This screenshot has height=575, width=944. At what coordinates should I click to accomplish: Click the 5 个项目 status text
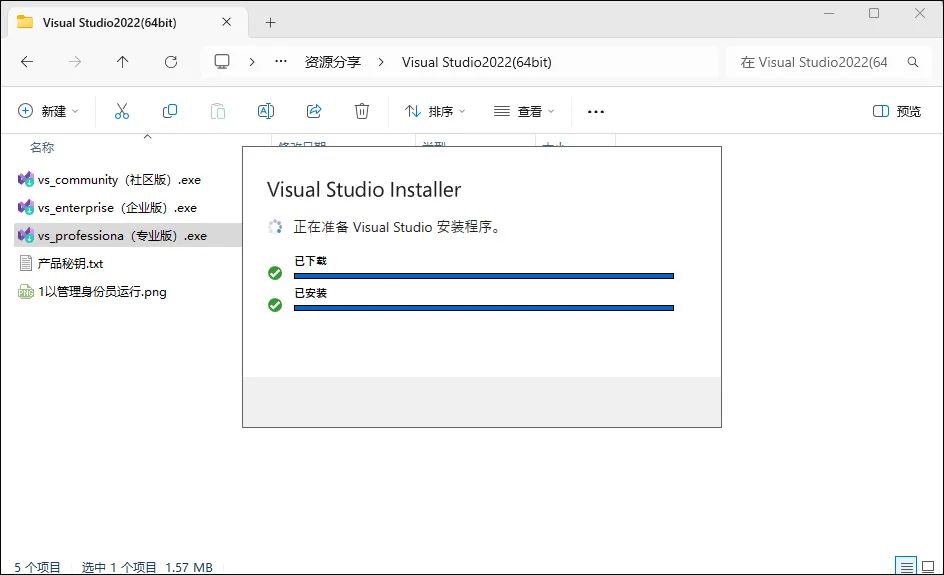pyautogui.click(x=37, y=567)
